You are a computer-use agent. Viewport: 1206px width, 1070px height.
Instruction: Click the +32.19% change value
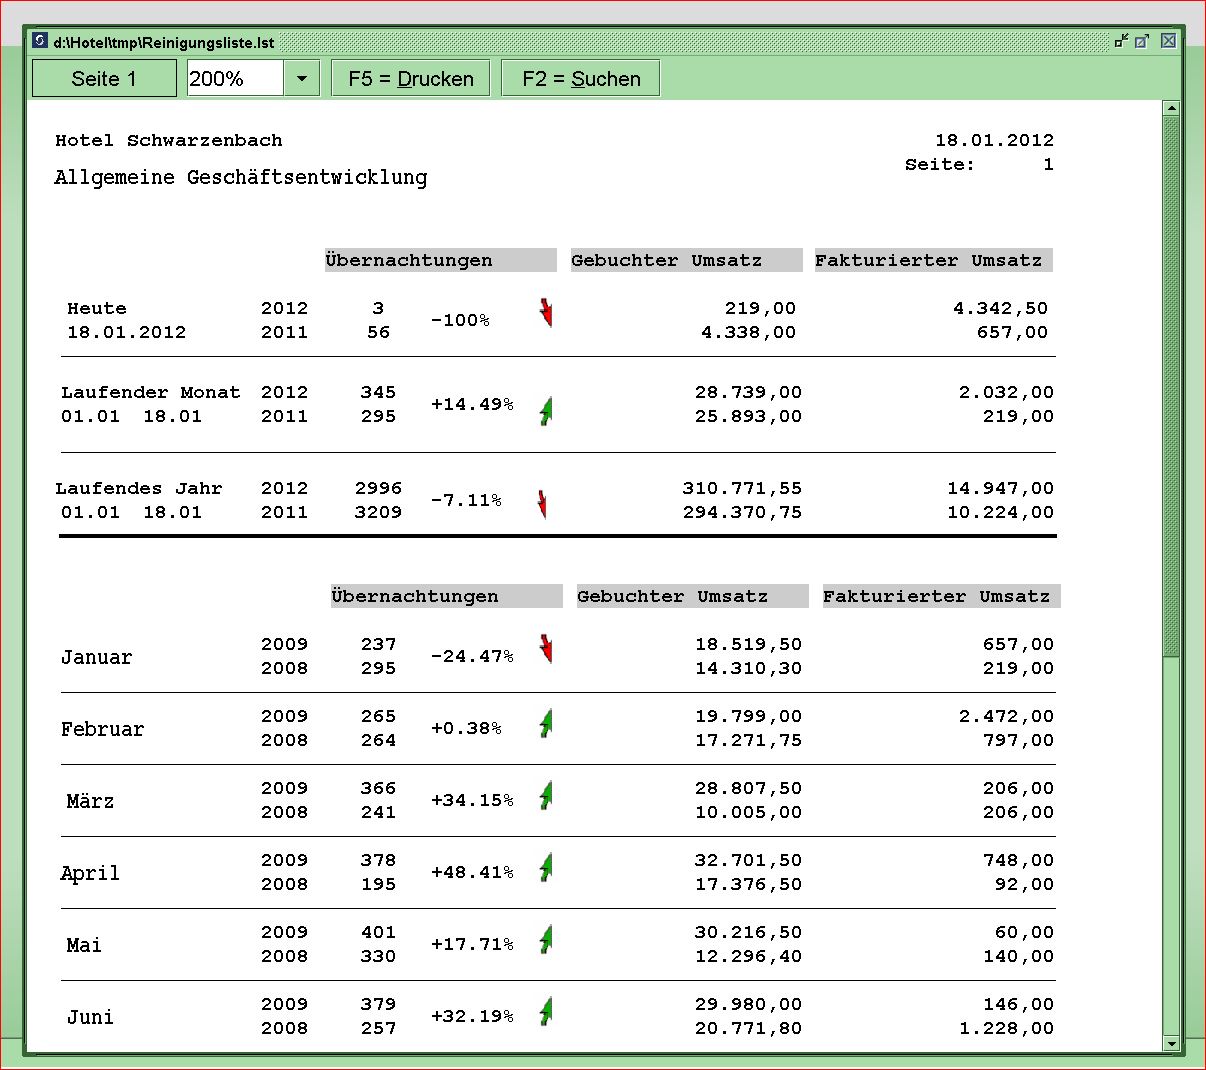click(x=472, y=1016)
